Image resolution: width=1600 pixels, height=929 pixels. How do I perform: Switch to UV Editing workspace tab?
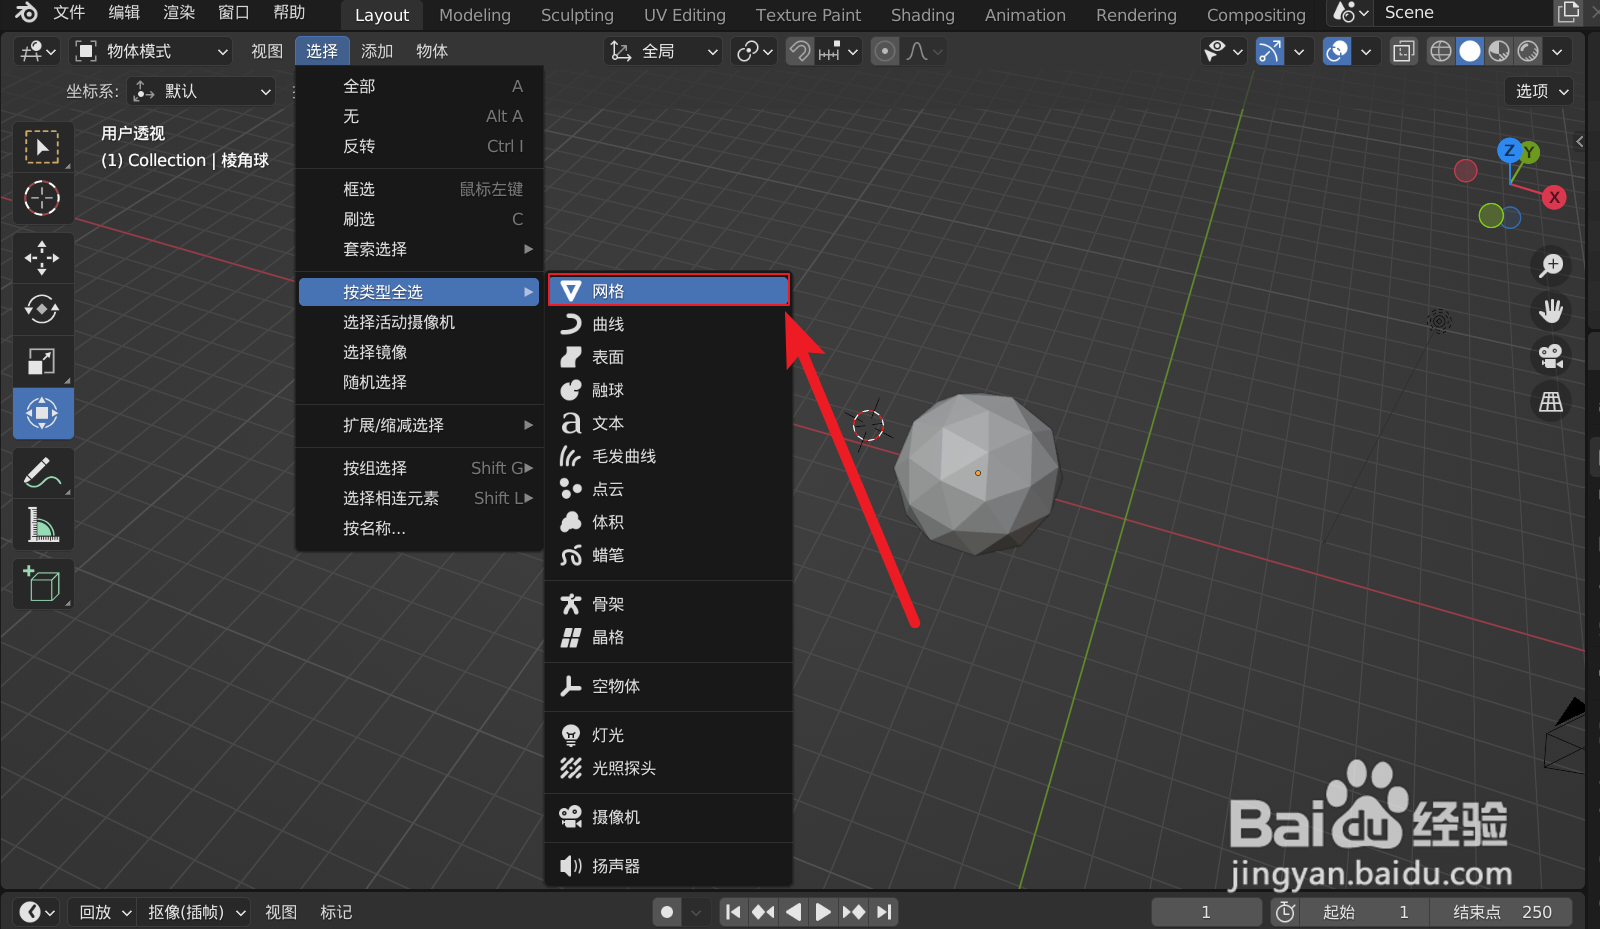coord(685,15)
